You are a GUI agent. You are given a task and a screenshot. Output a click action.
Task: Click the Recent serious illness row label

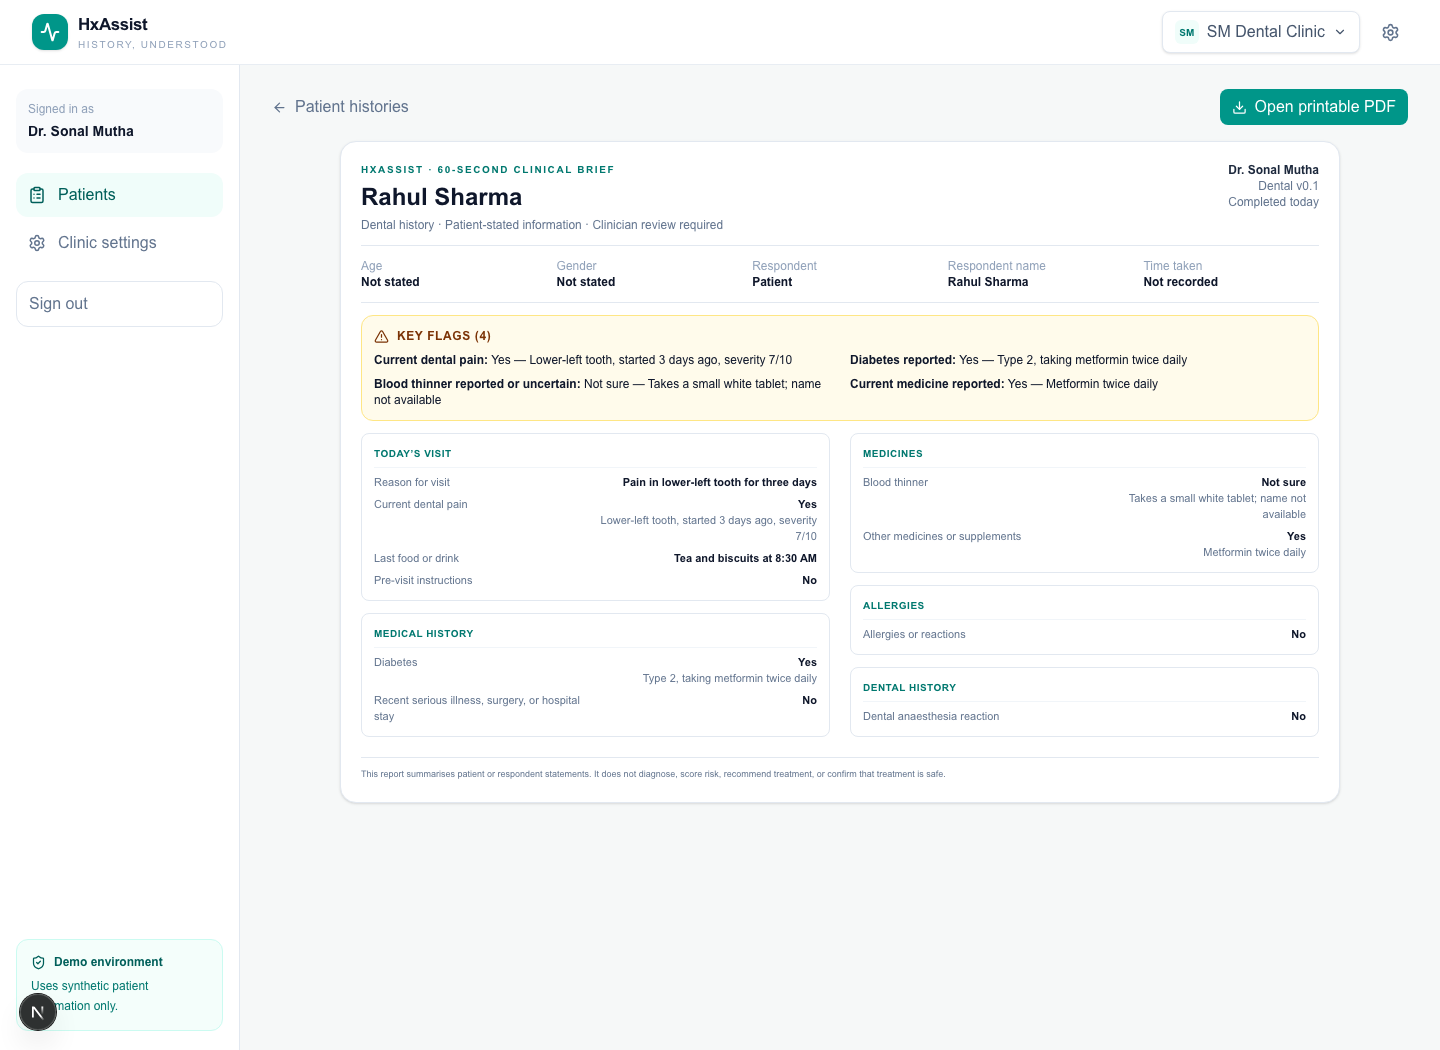pos(477,708)
